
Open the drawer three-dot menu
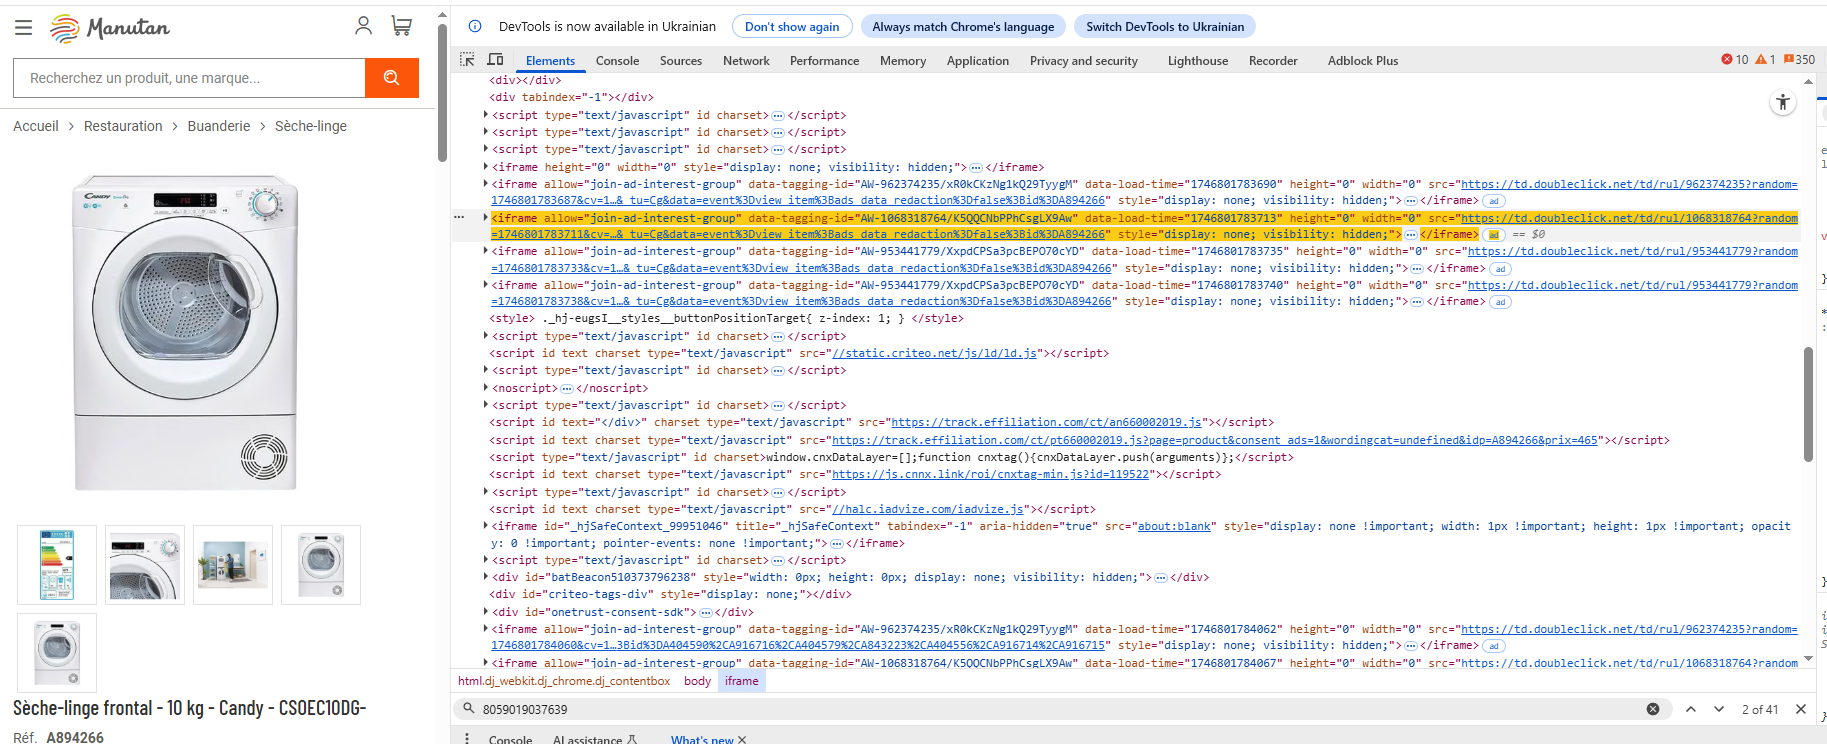(467, 738)
